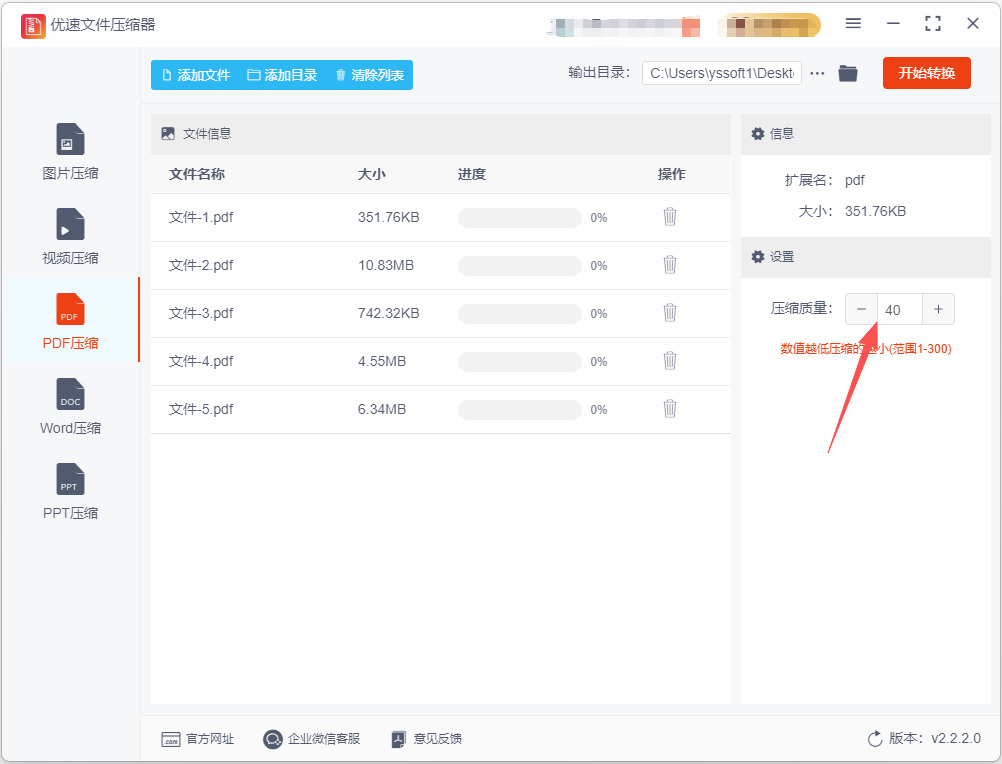The width and height of the screenshot is (1002, 764).
Task: Open the 官方网址 official website link
Action: tap(197, 739)
